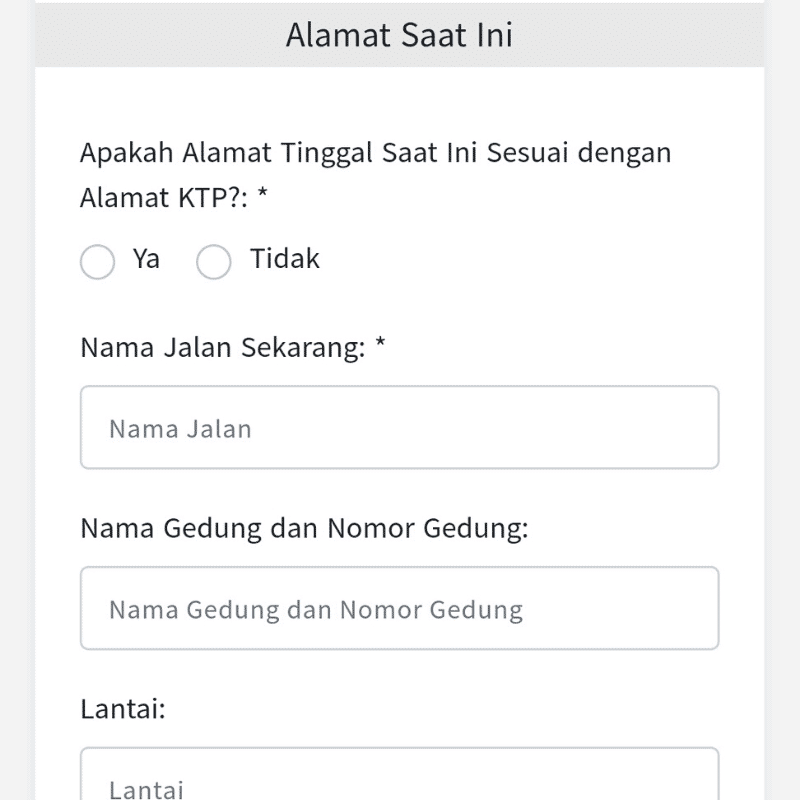
Task: Click the Apakah Alamat Tinggal question text
Action: coord(375,152)
